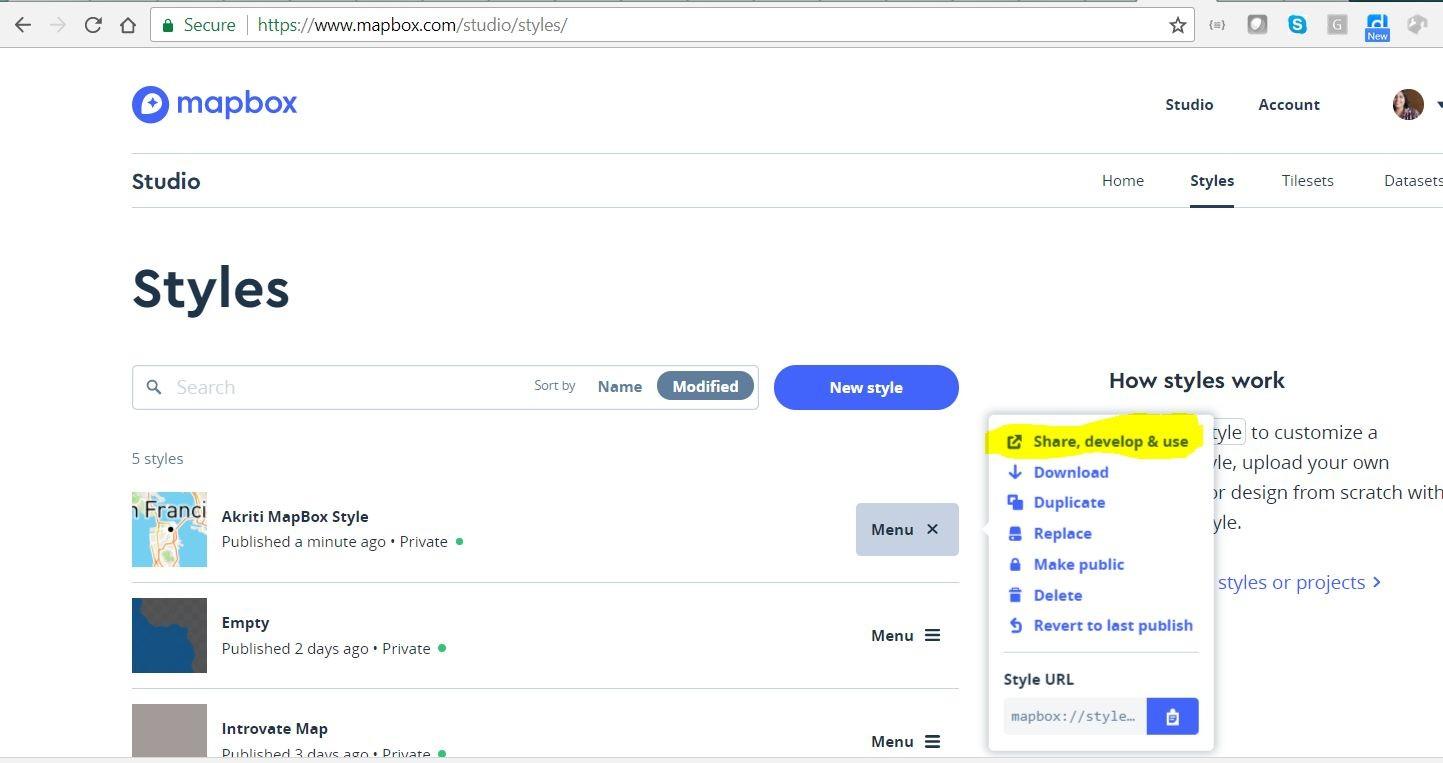Click the Studio link in the header
The image size is (1443, 763).
[1189, 104]
